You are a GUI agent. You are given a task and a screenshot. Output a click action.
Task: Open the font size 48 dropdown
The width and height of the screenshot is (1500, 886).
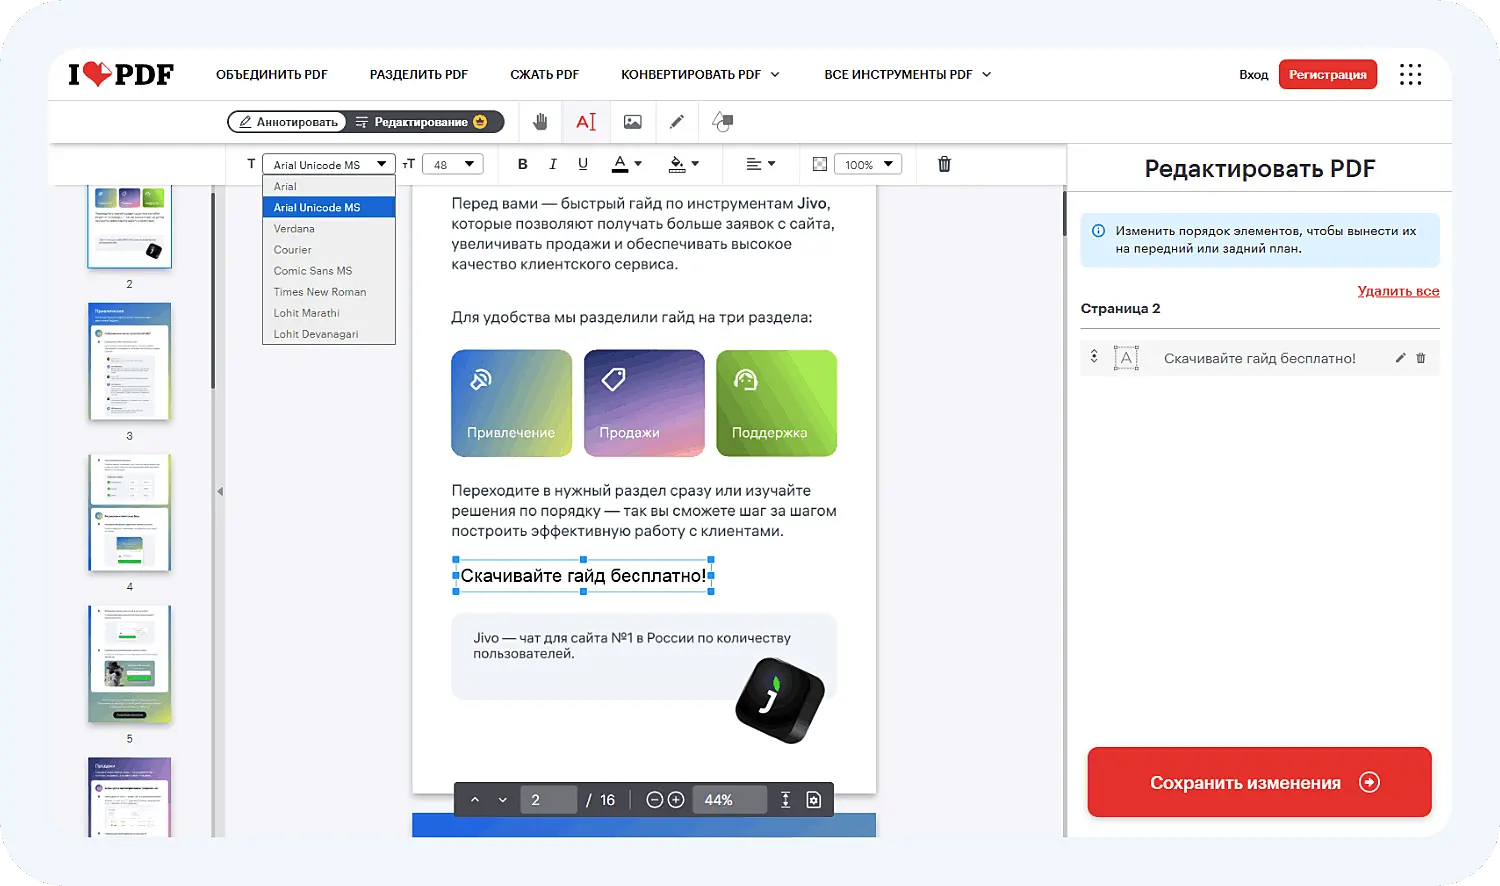tap(453, 164)
